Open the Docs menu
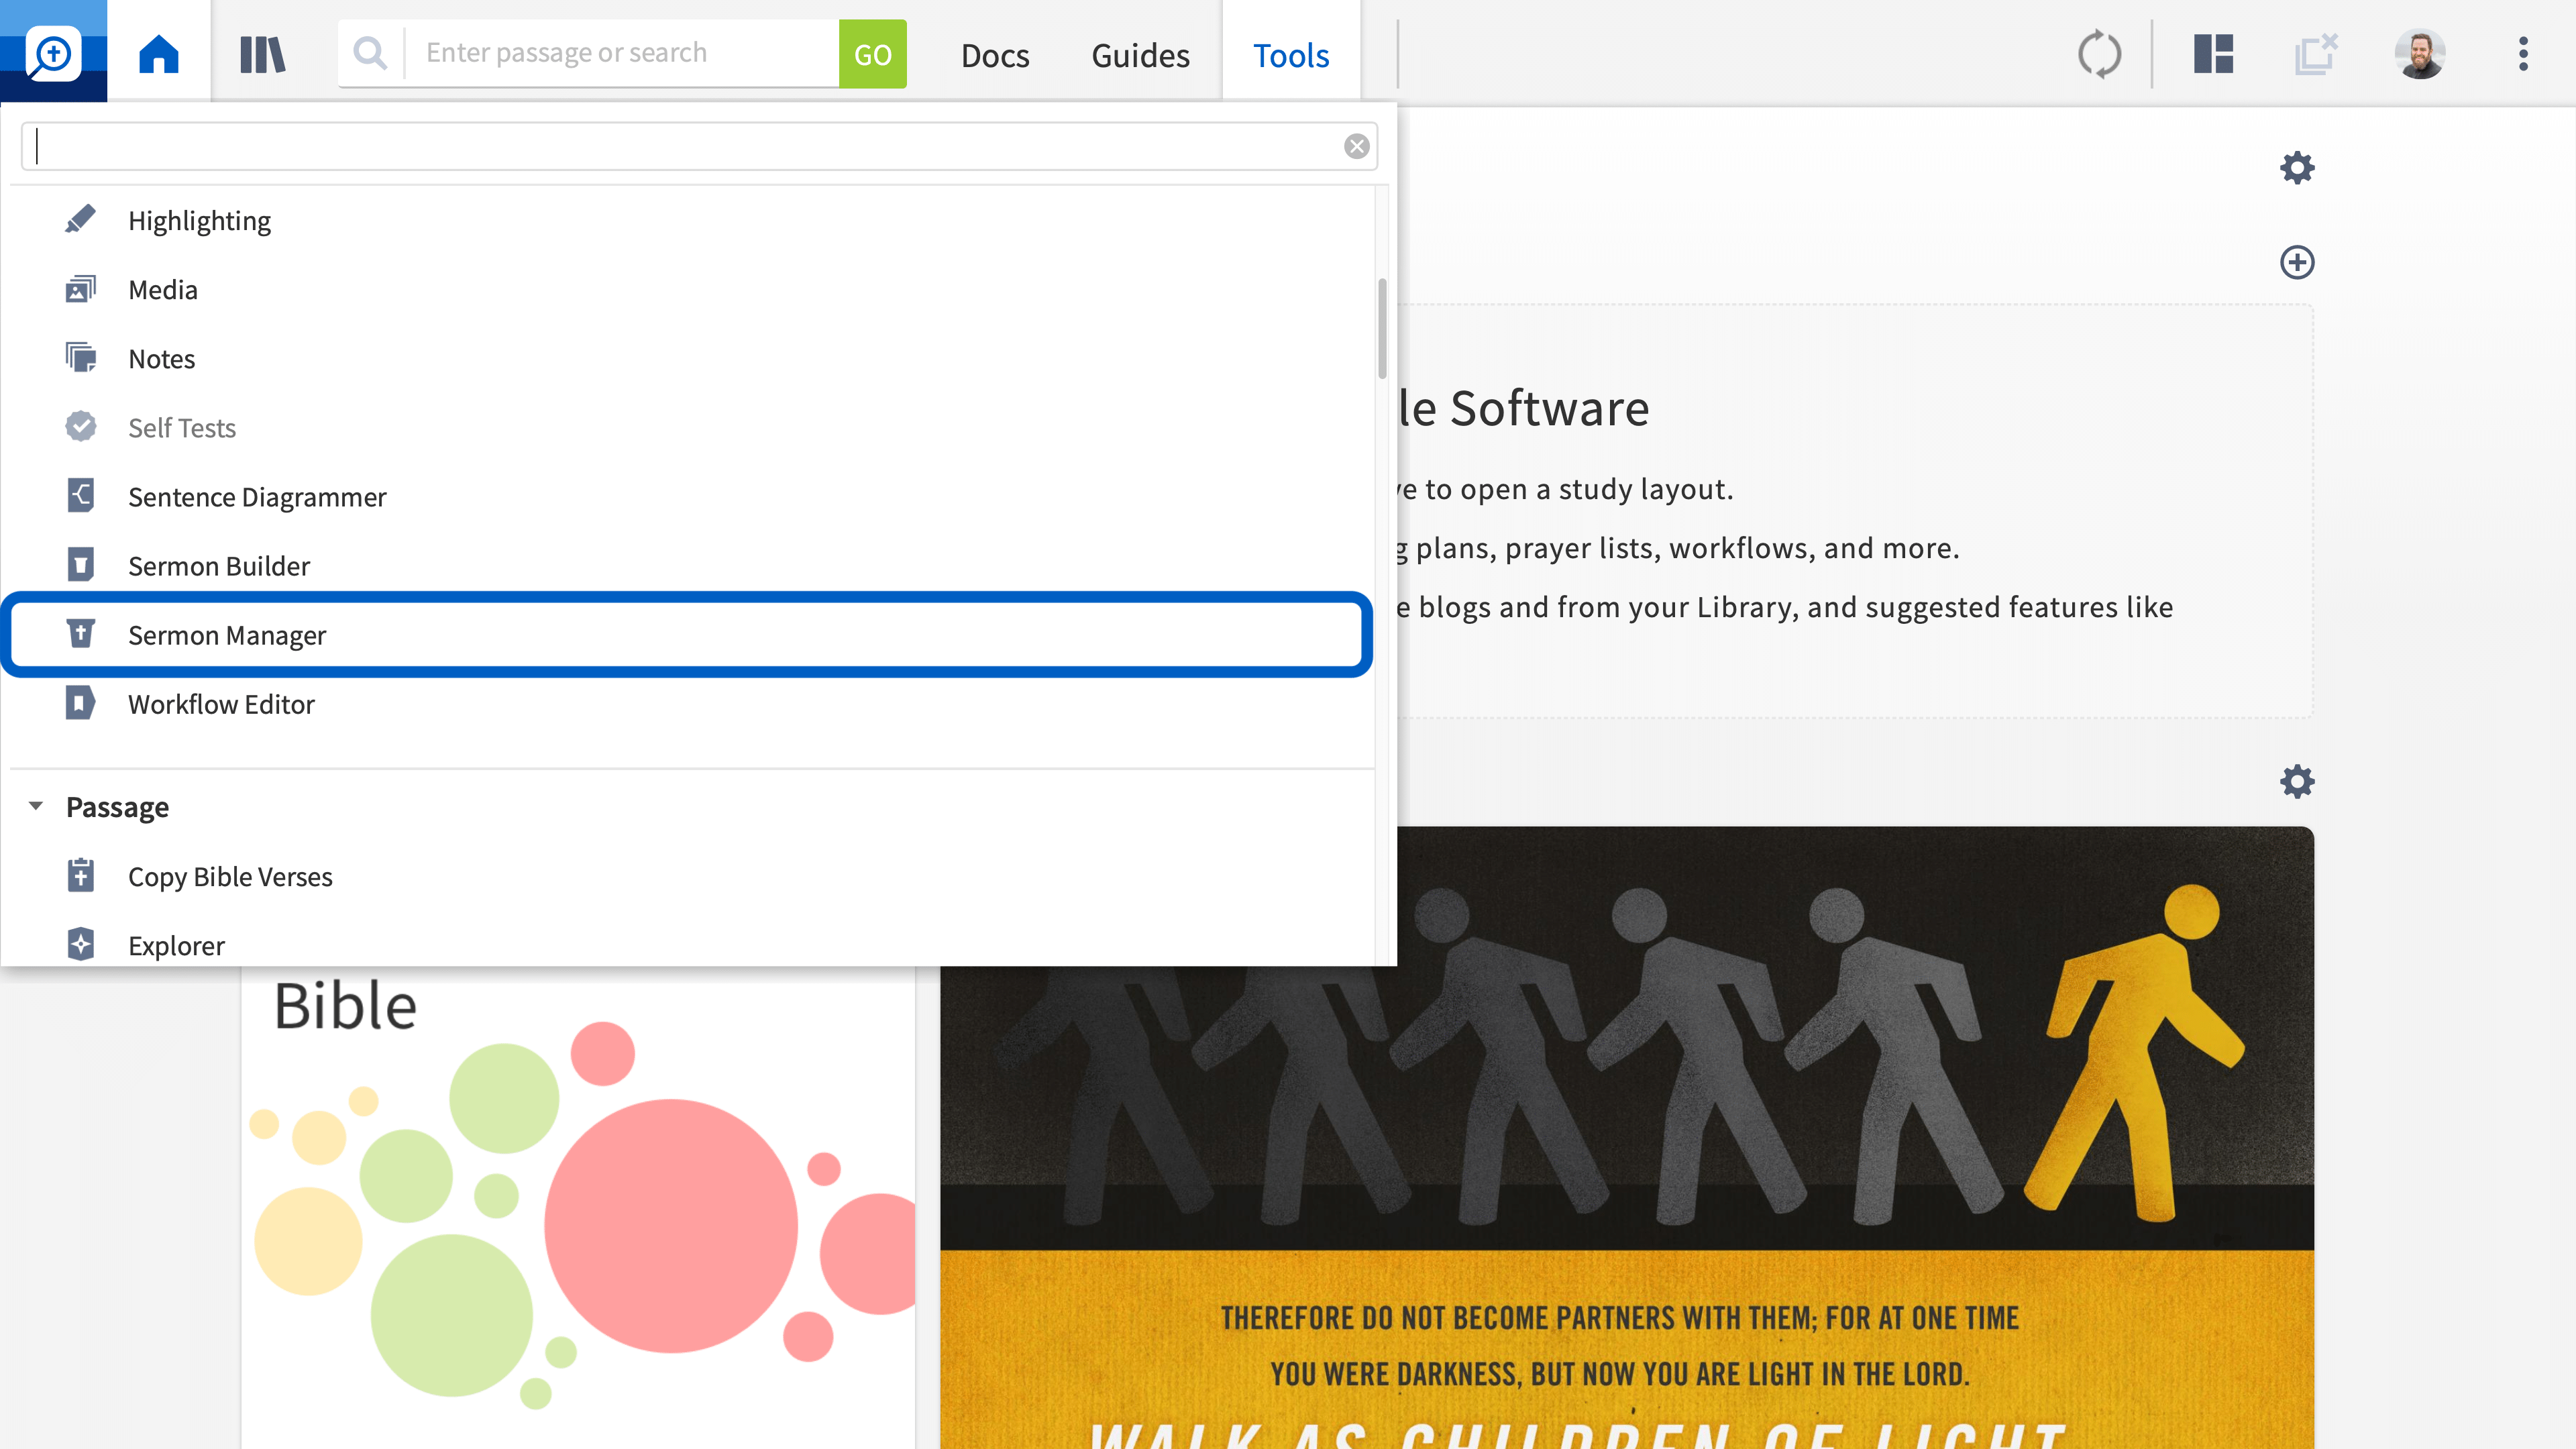The image size is (2576, 1449). (x=994, y=55)
